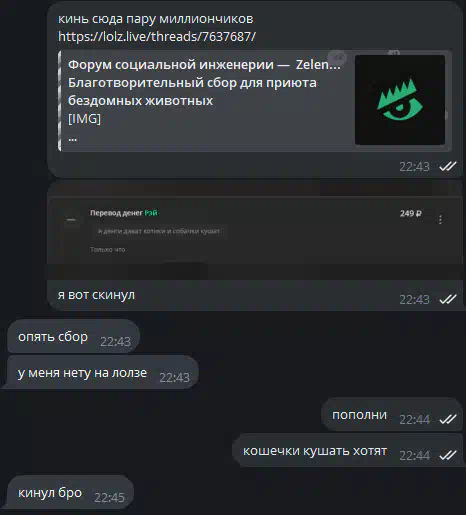
Task: Click the three-dot menu in the transfer screenshot
Action: pos(440,219)
